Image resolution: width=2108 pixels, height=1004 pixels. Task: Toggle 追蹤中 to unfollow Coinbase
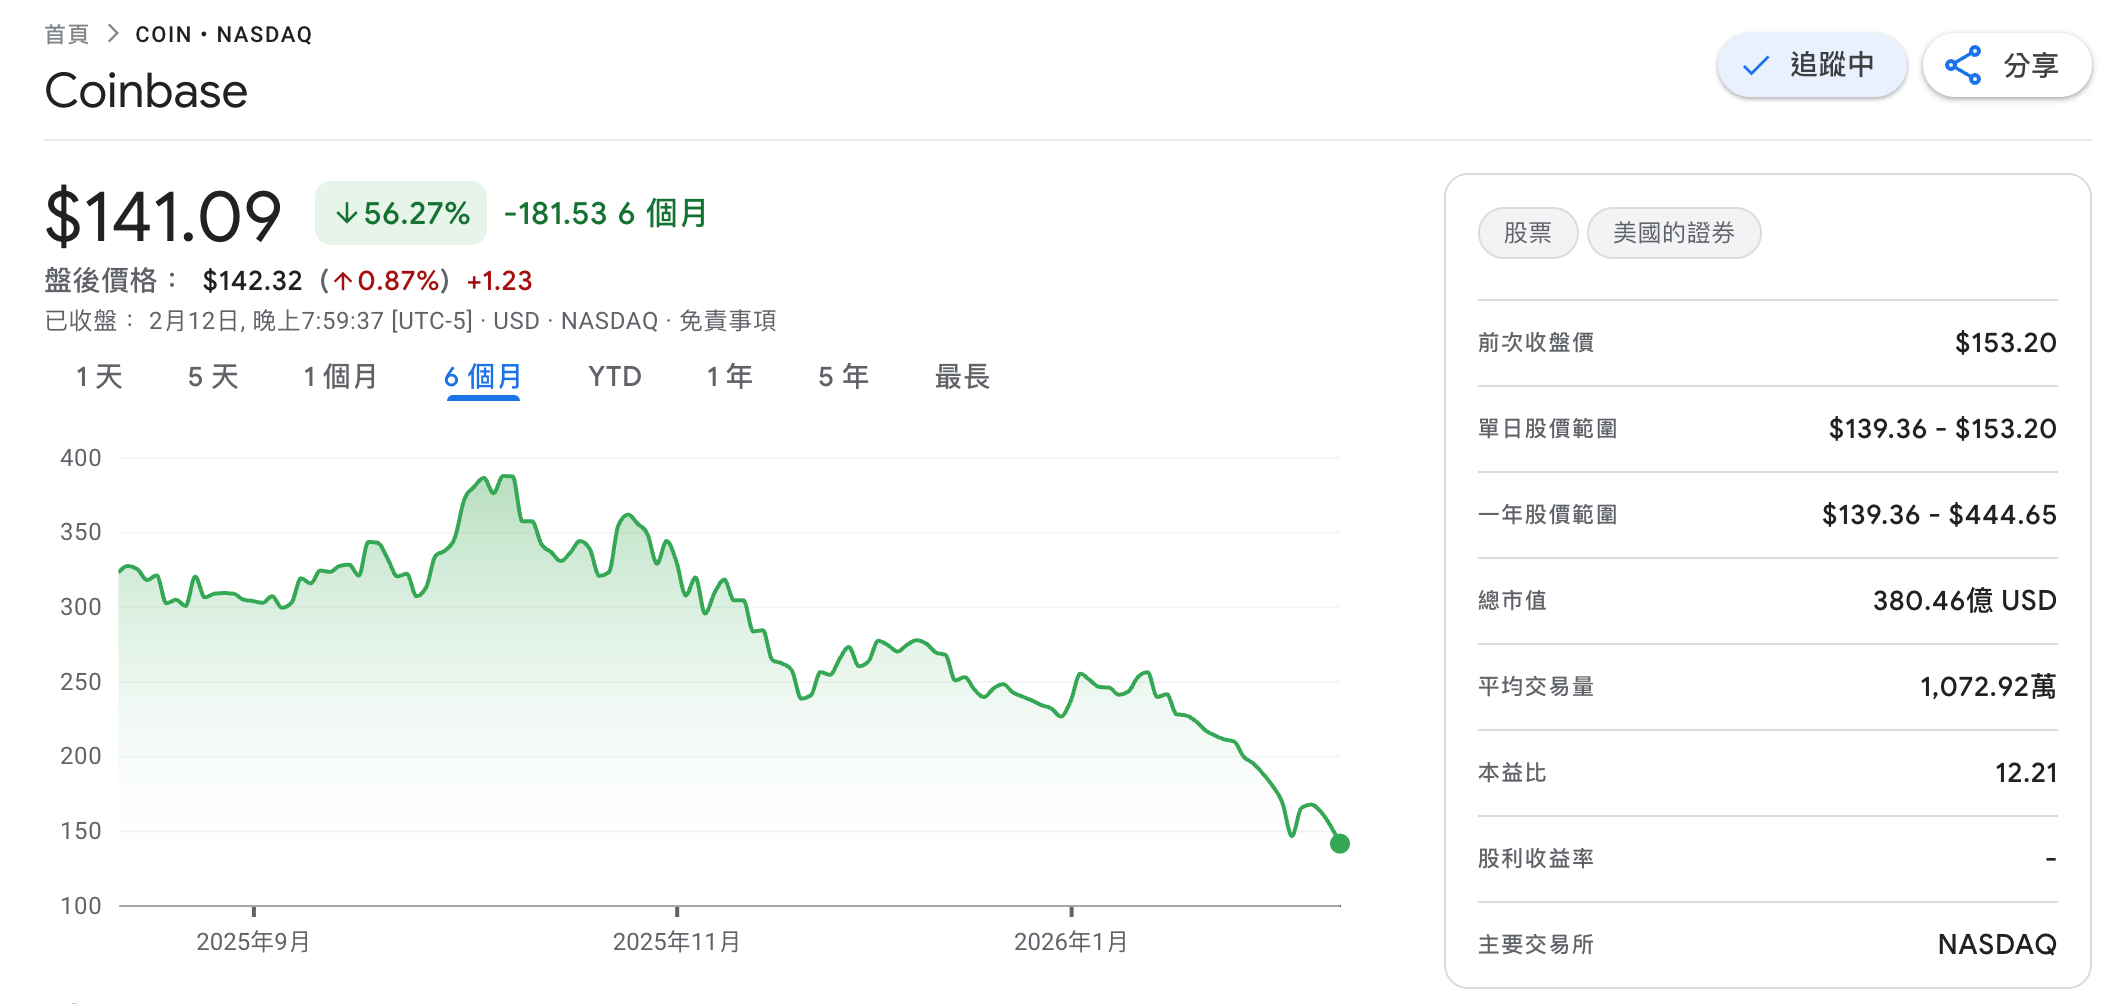[1811, 64]
